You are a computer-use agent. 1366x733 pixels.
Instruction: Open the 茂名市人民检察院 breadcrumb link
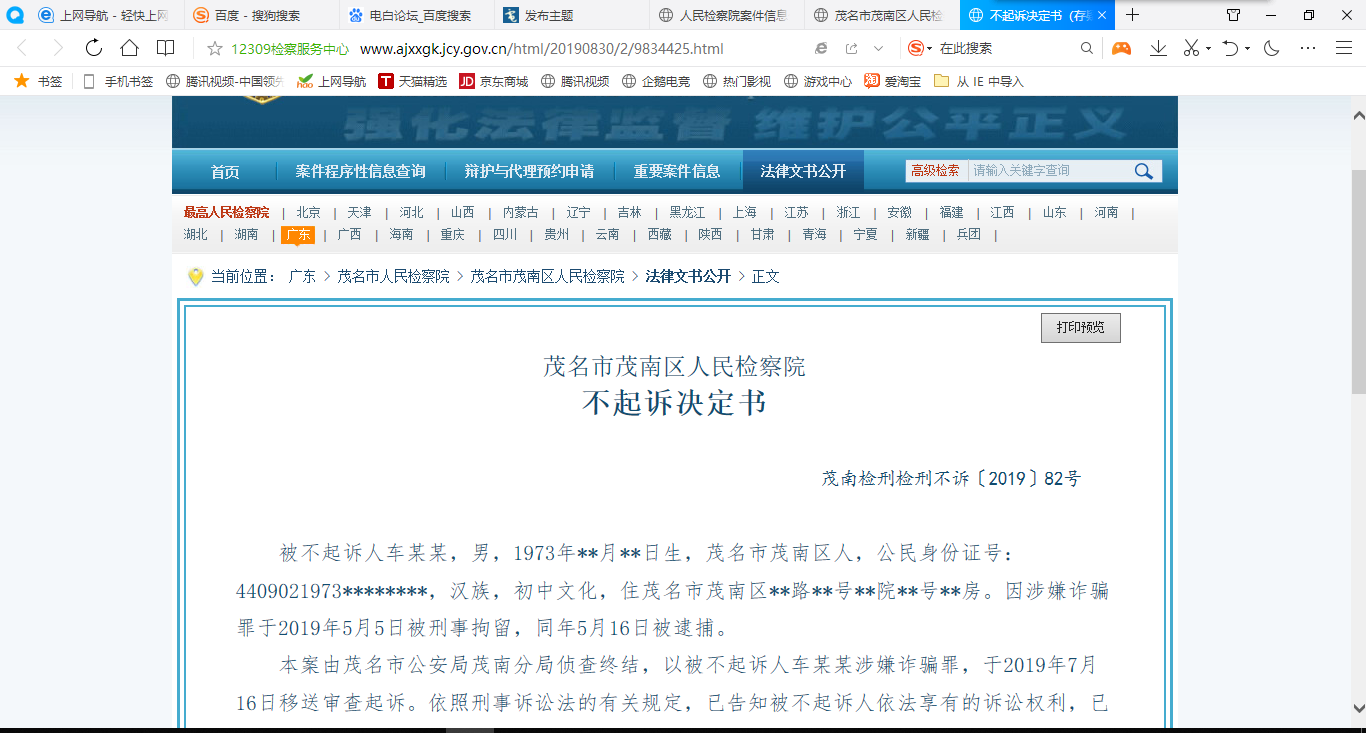point(393,276)
